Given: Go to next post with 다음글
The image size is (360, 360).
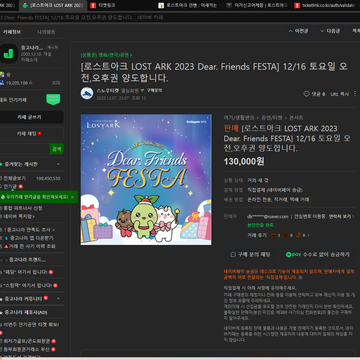Looking at the screenshot, I should pos(330,31).
